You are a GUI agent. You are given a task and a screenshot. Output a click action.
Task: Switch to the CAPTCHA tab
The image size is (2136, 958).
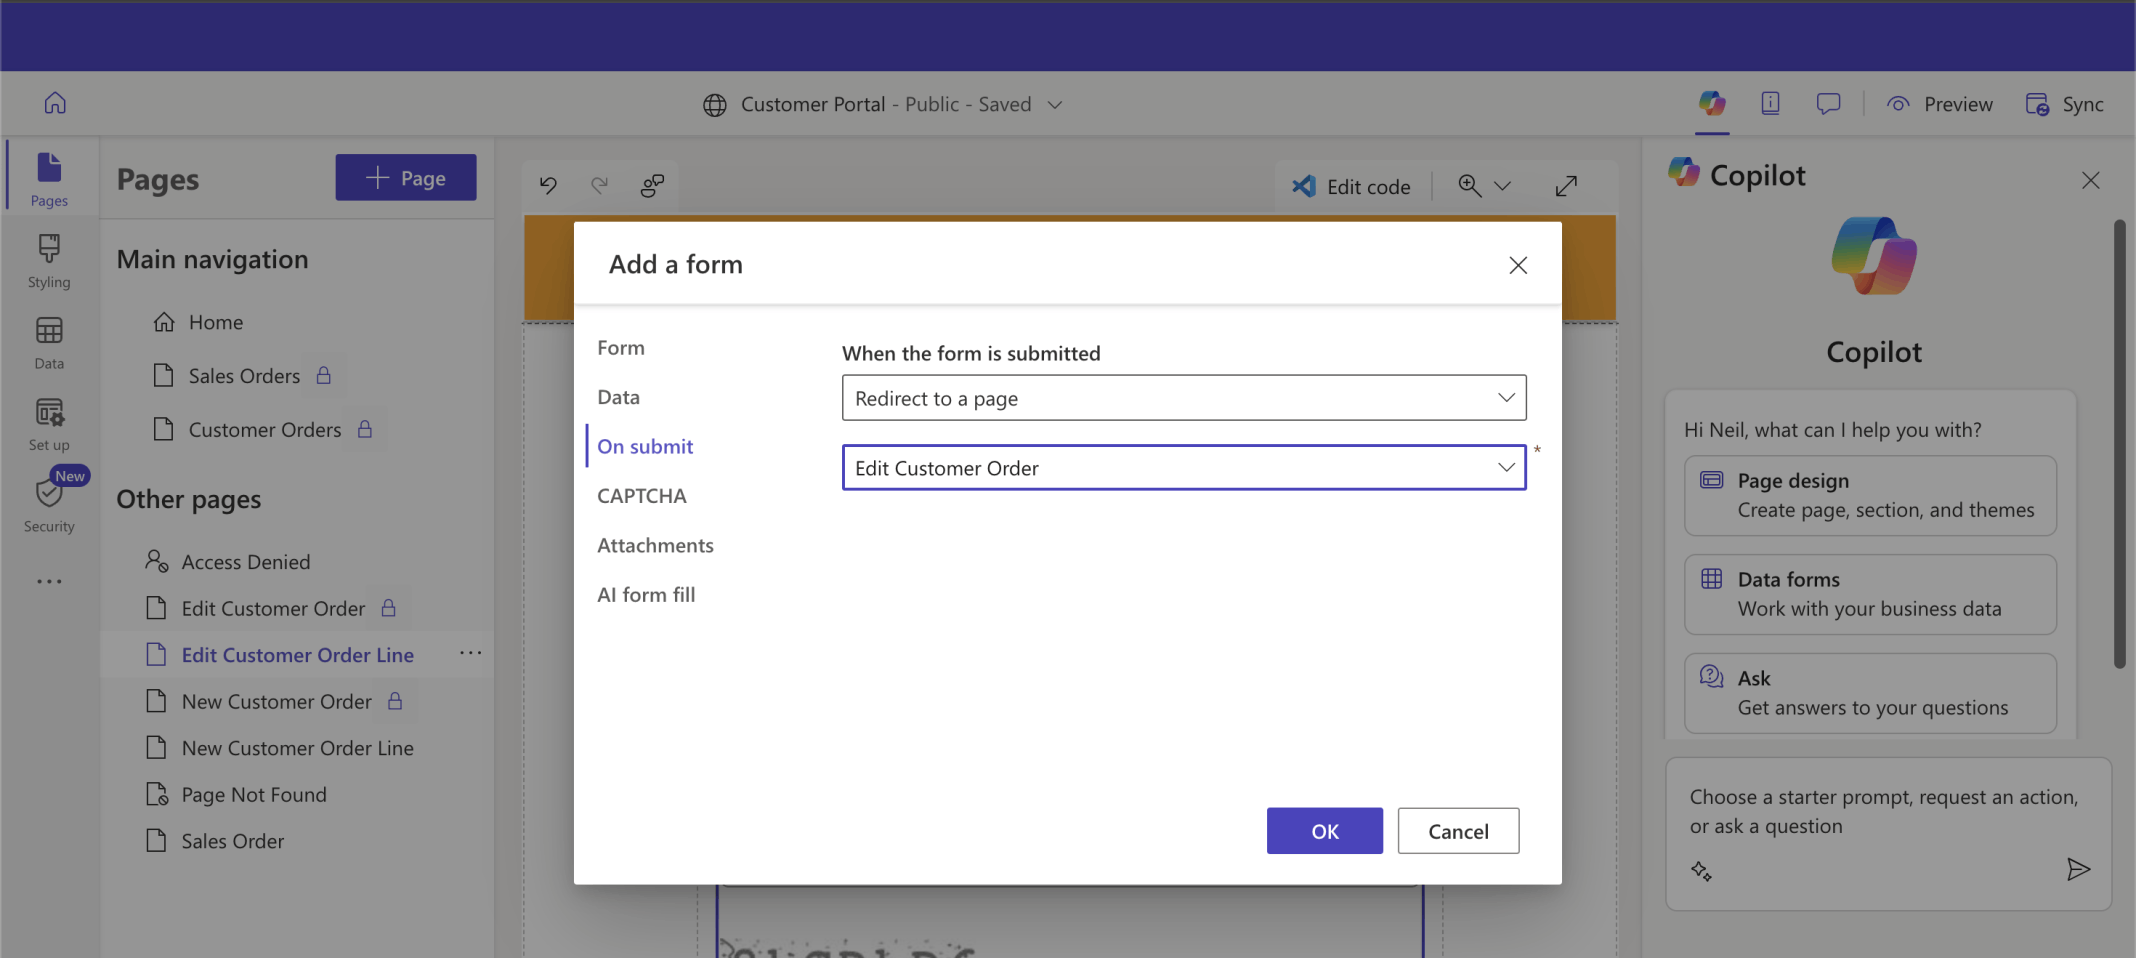(642, 496)
